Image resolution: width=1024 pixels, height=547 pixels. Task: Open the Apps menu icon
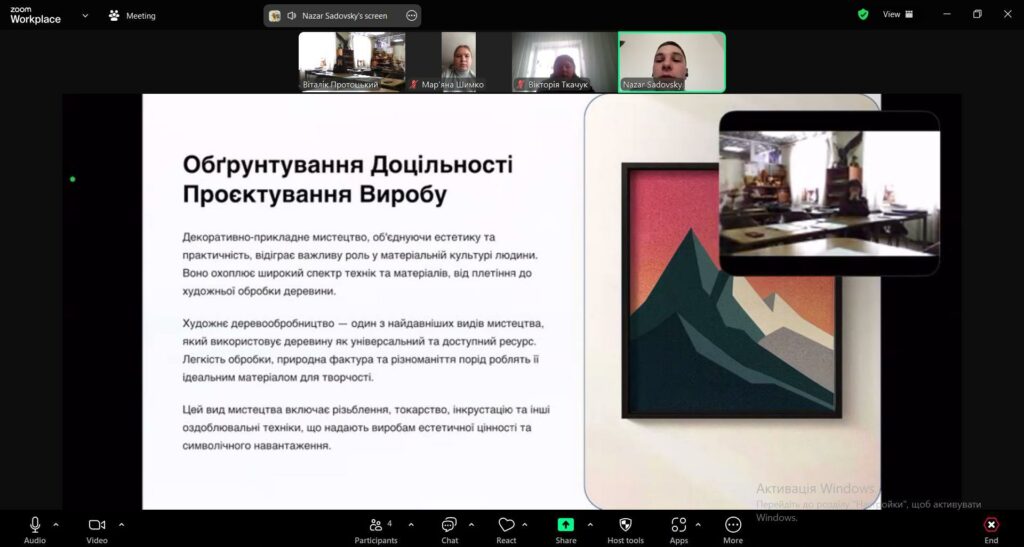click(679, 526)
